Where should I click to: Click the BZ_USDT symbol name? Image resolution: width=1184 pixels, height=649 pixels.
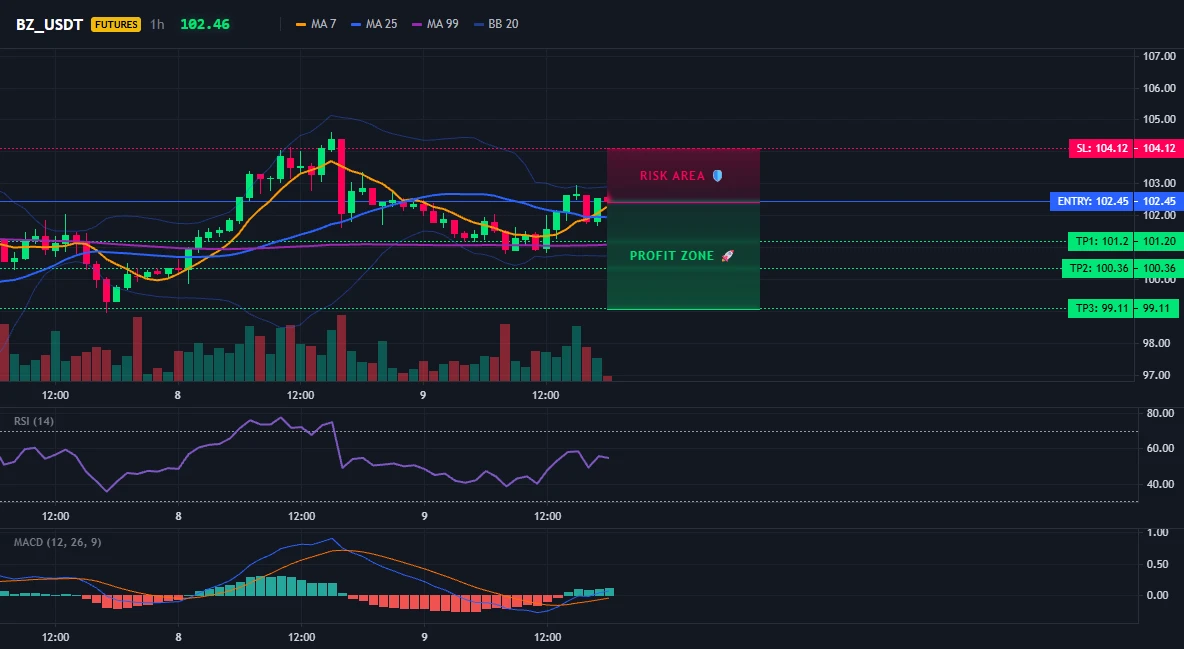49,24
